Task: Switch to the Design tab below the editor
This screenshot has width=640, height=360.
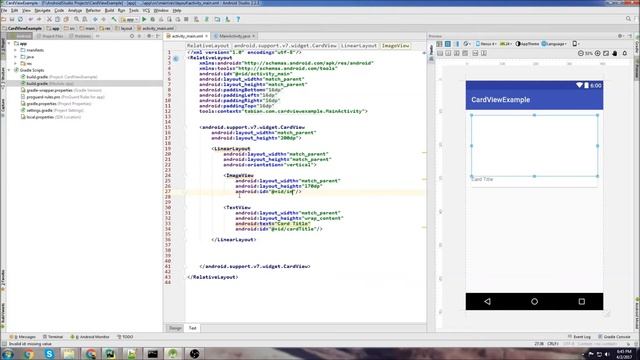Action: (175, 328)
